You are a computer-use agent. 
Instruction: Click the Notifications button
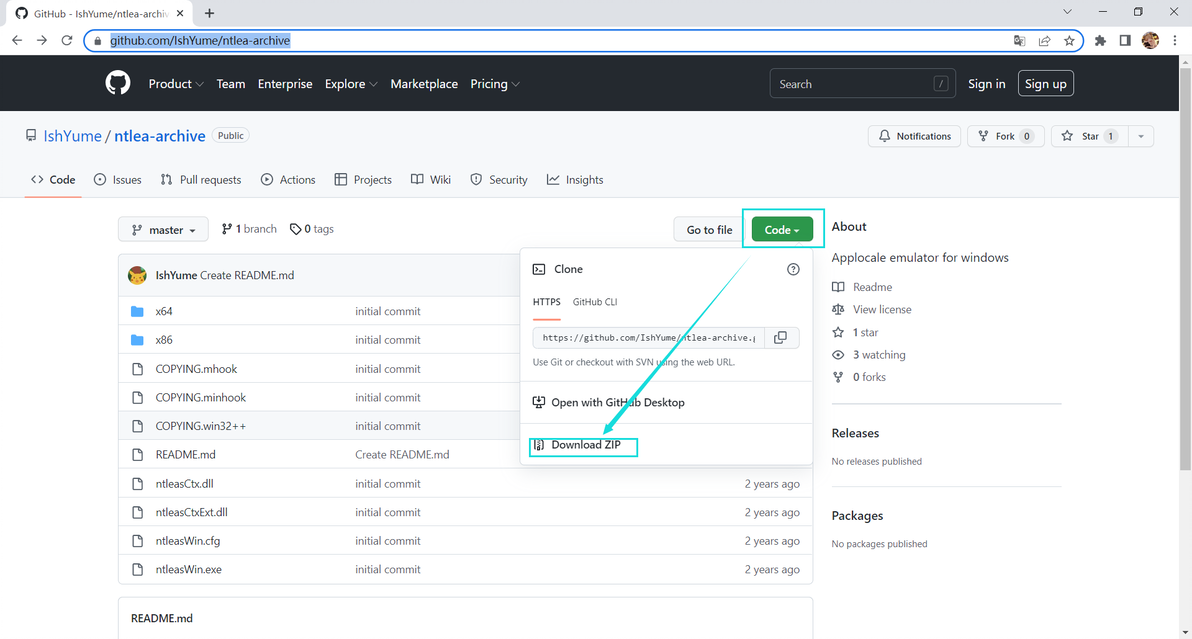click(x=915, y=136)
